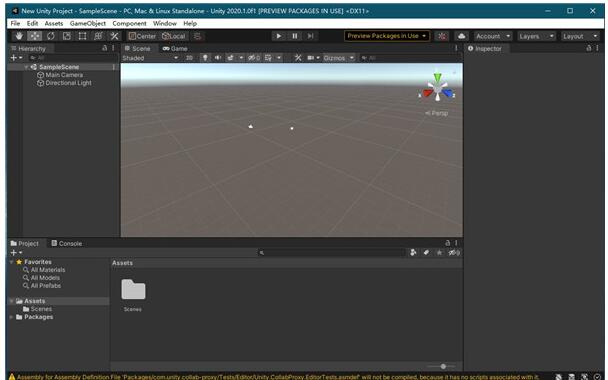Open the Inspector panel three-dot menu

[598, 48]
